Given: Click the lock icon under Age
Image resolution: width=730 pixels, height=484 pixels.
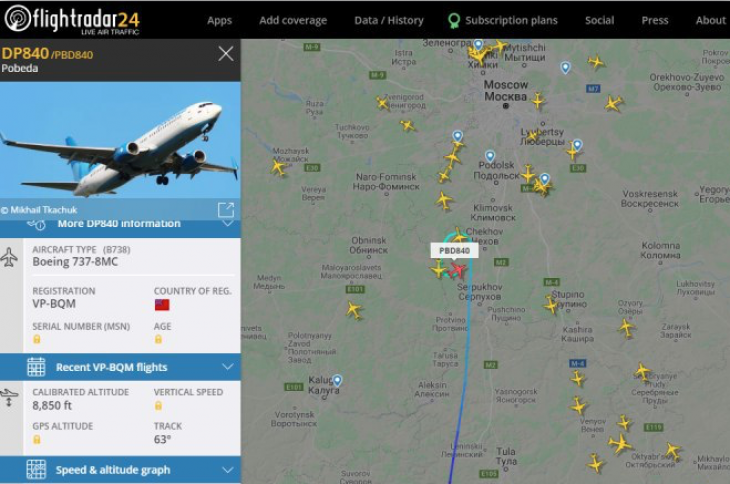Looking at the screenshot, I should (158, 339).
